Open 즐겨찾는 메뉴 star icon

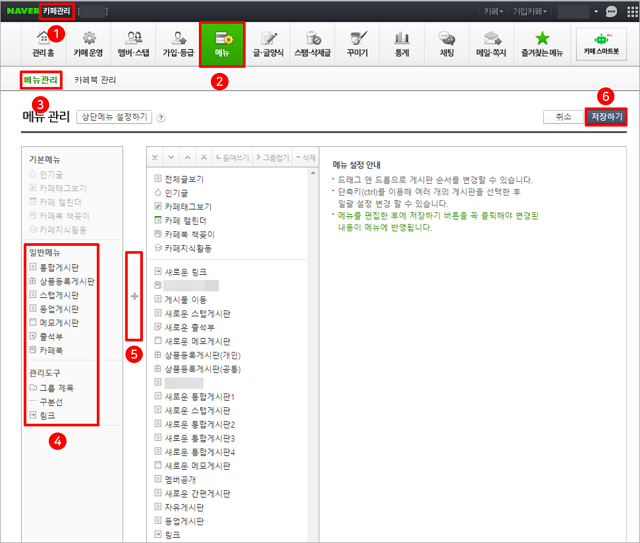[x=542, y=37]
